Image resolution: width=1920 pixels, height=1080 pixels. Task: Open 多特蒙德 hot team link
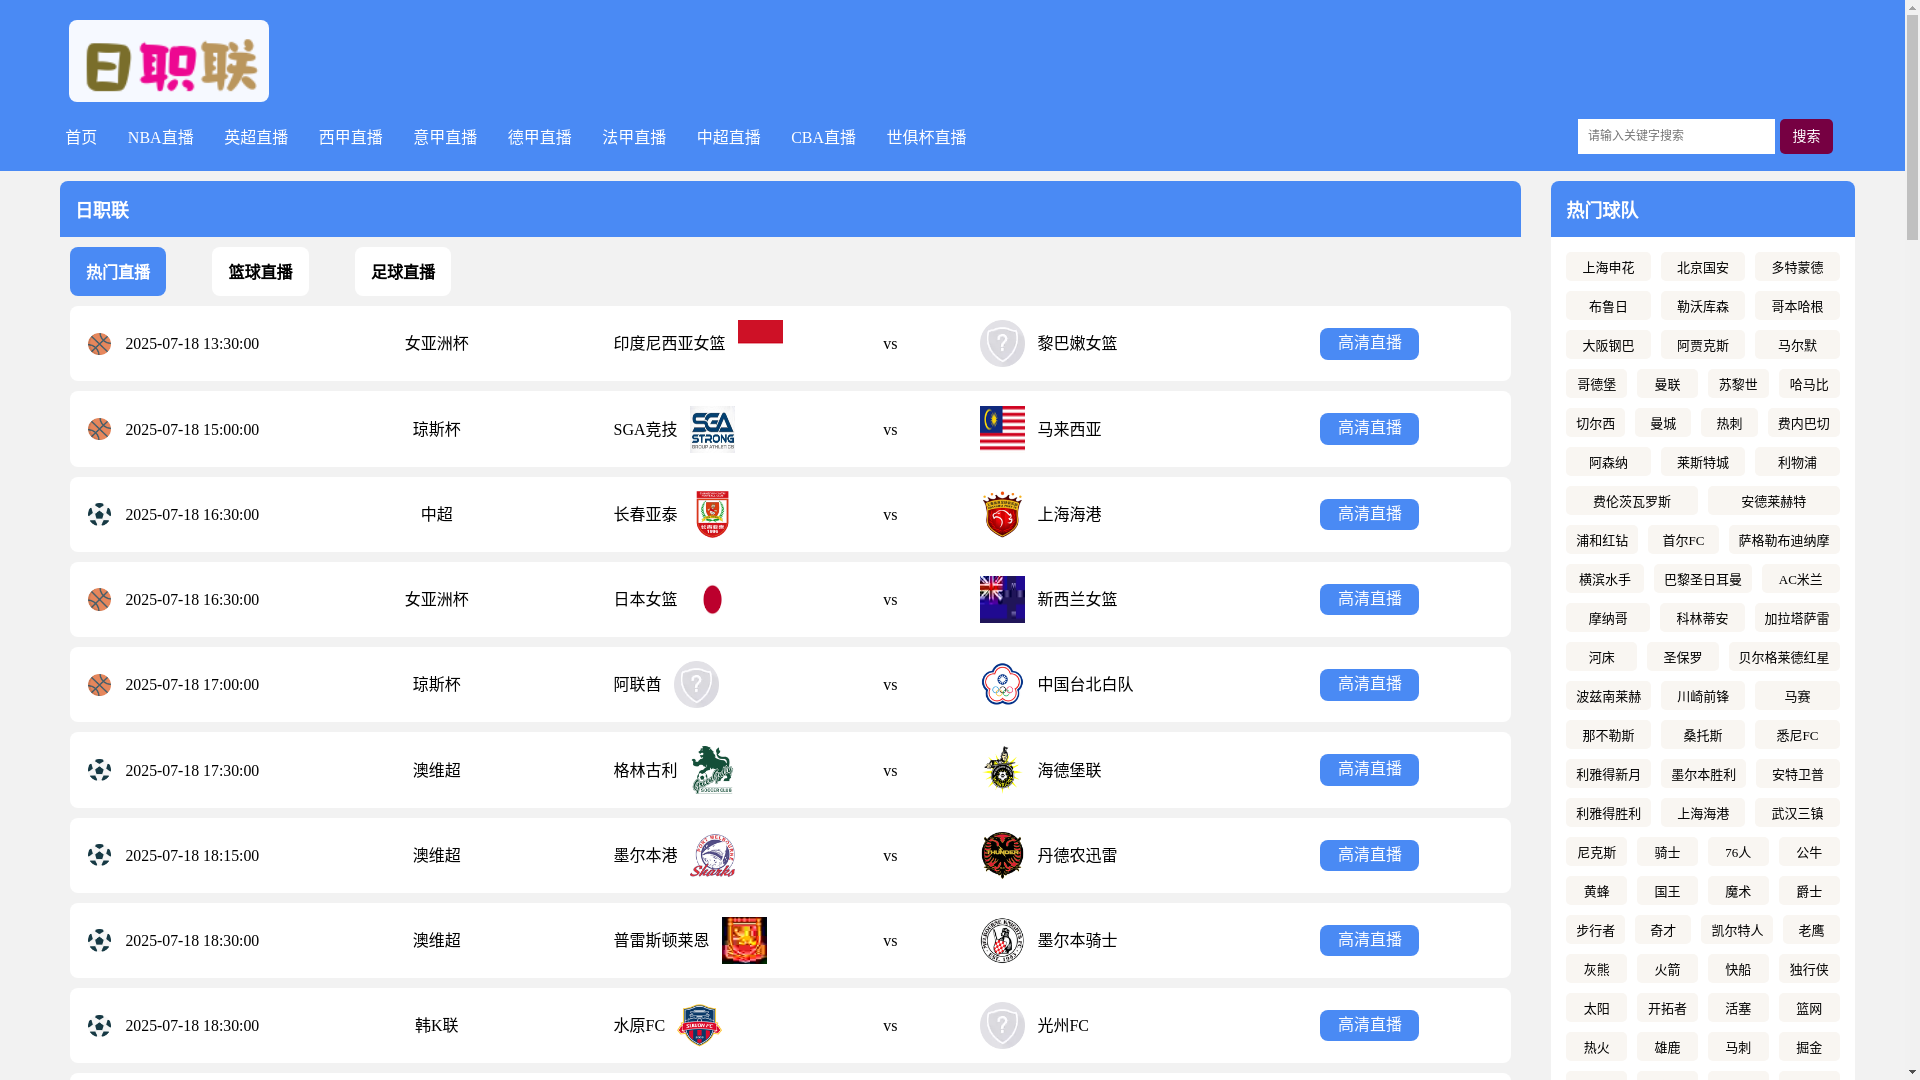(x=1797, y=267)
